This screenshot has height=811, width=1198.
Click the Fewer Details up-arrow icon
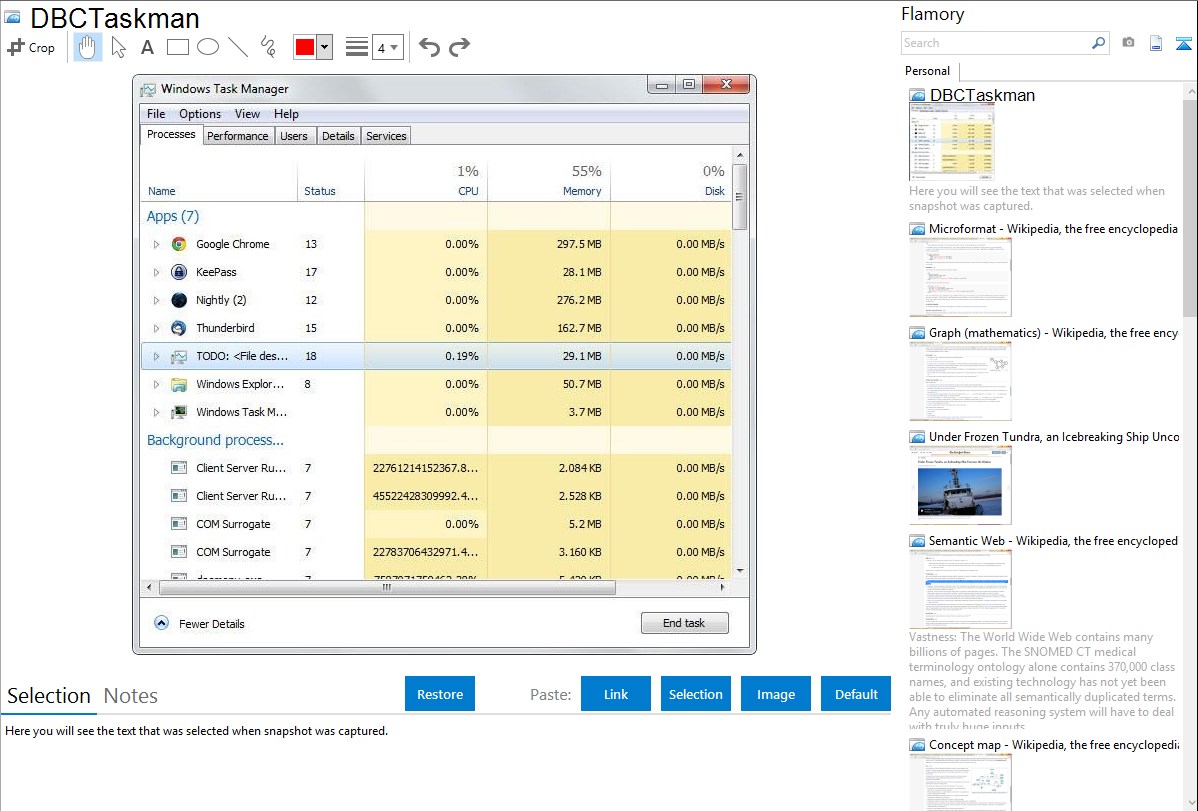pos(161,623)
